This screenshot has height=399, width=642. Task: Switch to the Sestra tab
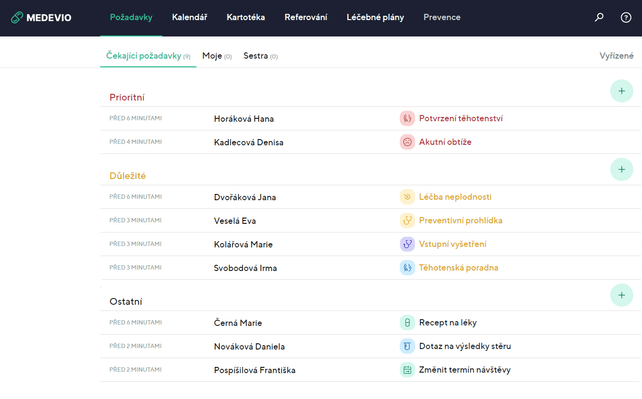260,56
